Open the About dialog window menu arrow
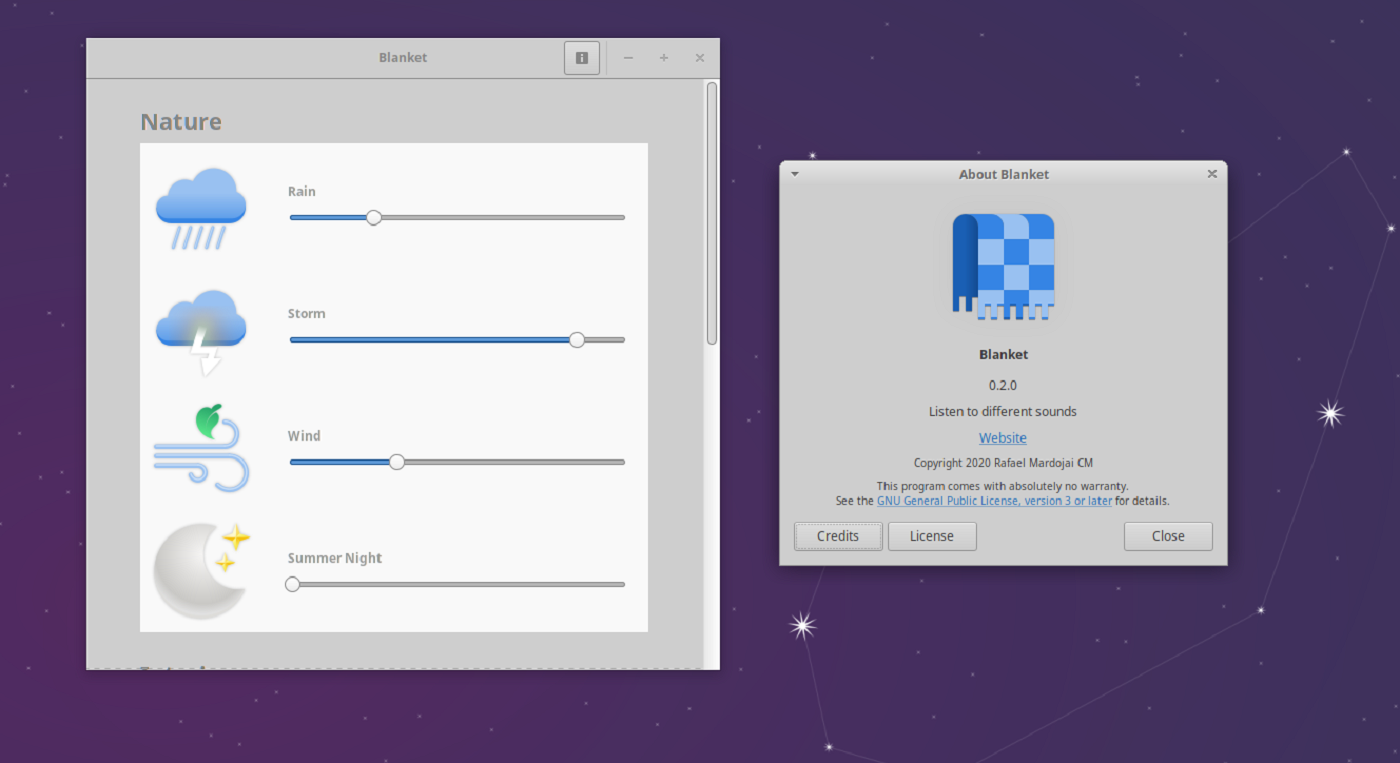 (x=795, y=174)
